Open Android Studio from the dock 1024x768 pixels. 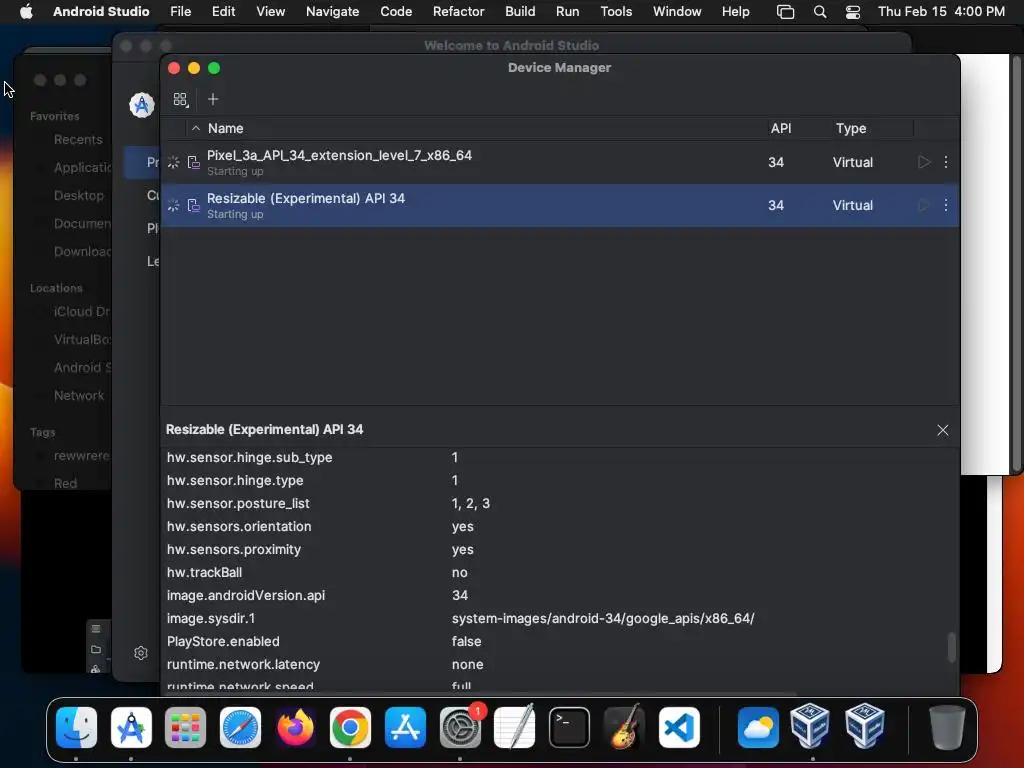coord(131,727)
